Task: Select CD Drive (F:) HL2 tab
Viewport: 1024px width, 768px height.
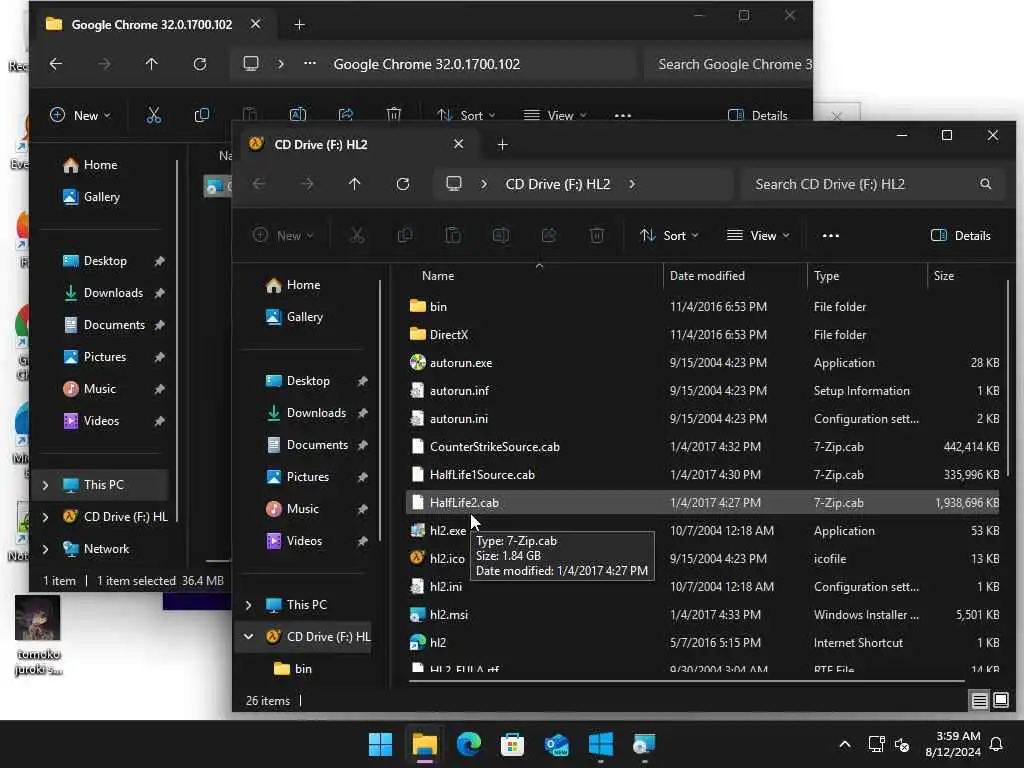Action: click(357, 144)
